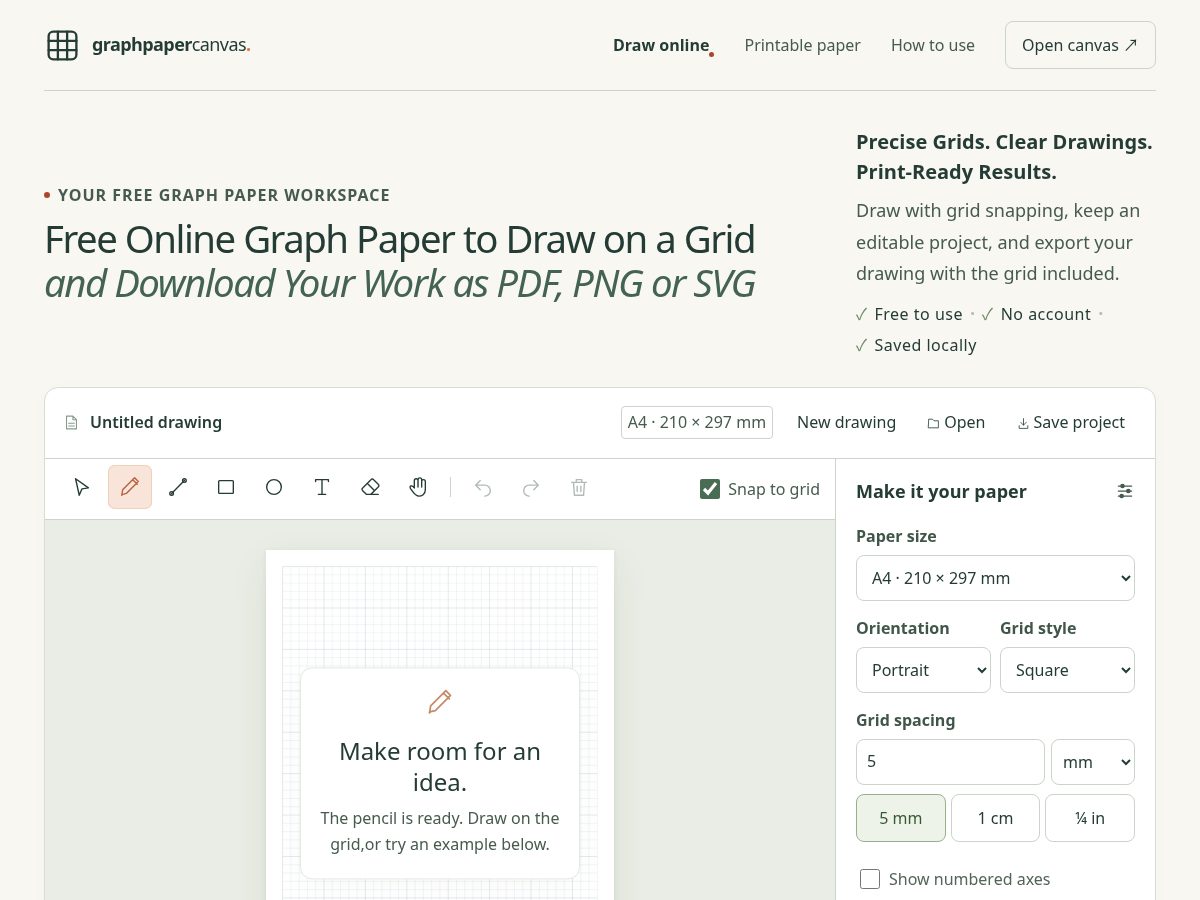Pick the Line tool

click(178, 487)
